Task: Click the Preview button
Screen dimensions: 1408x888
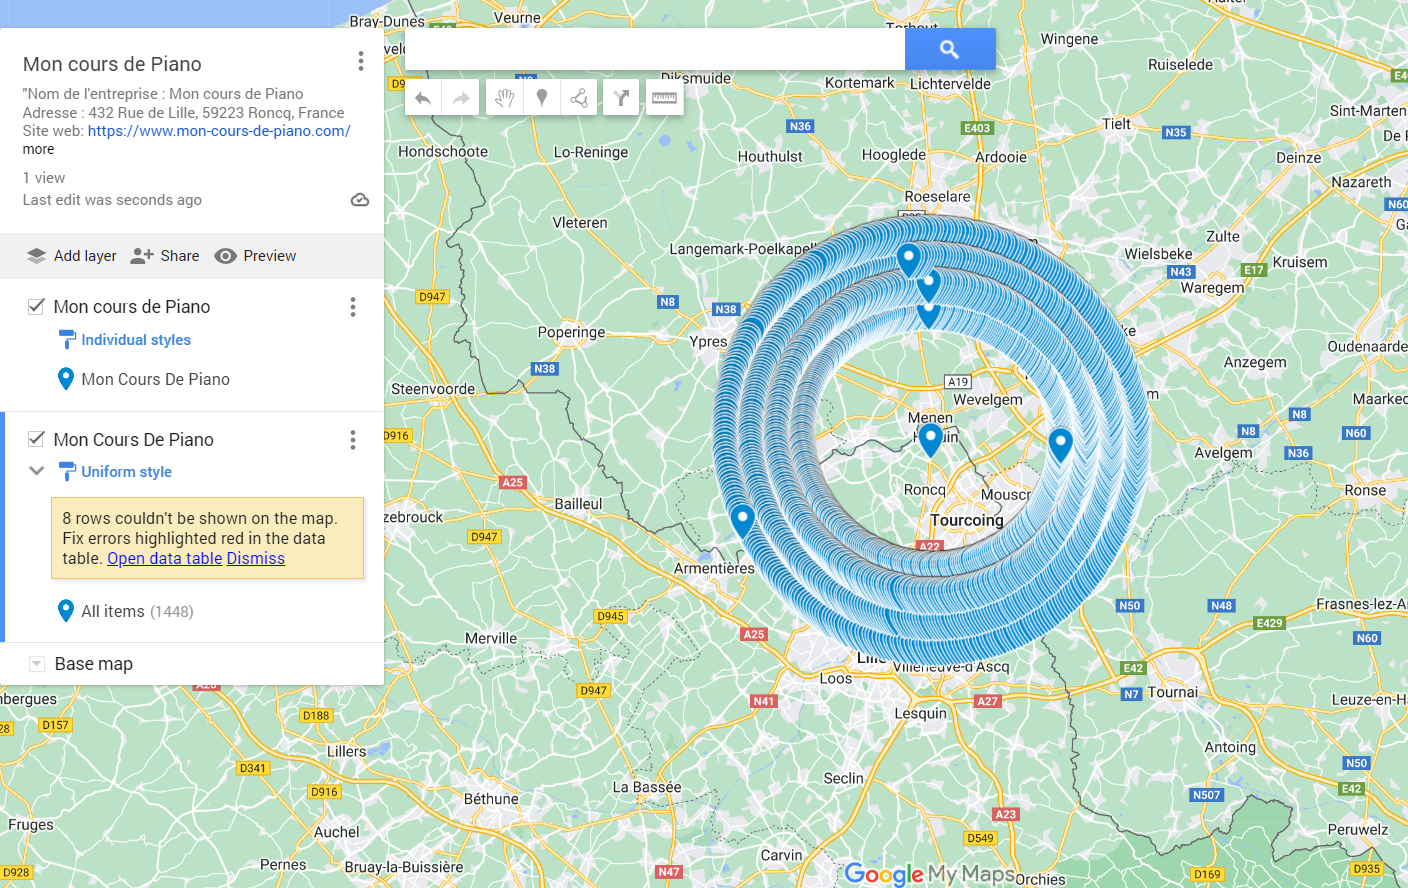Action: point(256,256)
